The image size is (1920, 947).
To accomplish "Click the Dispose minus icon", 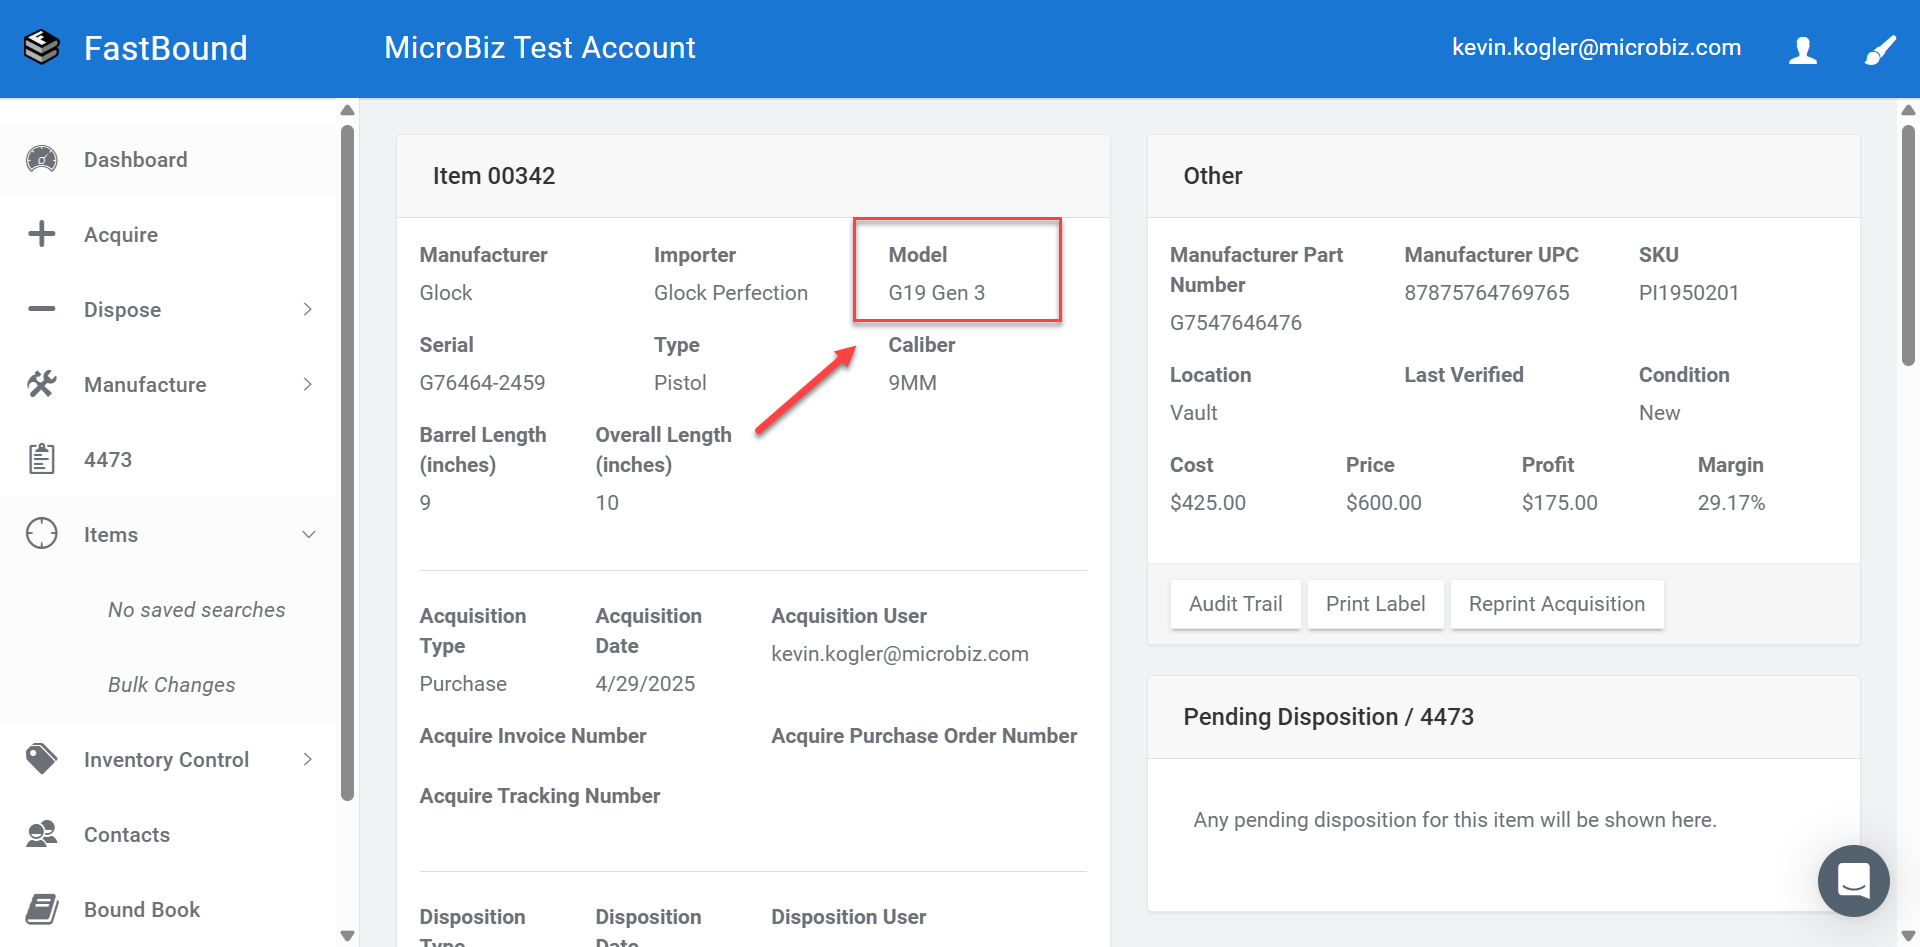I will click(x=42, y=309).
